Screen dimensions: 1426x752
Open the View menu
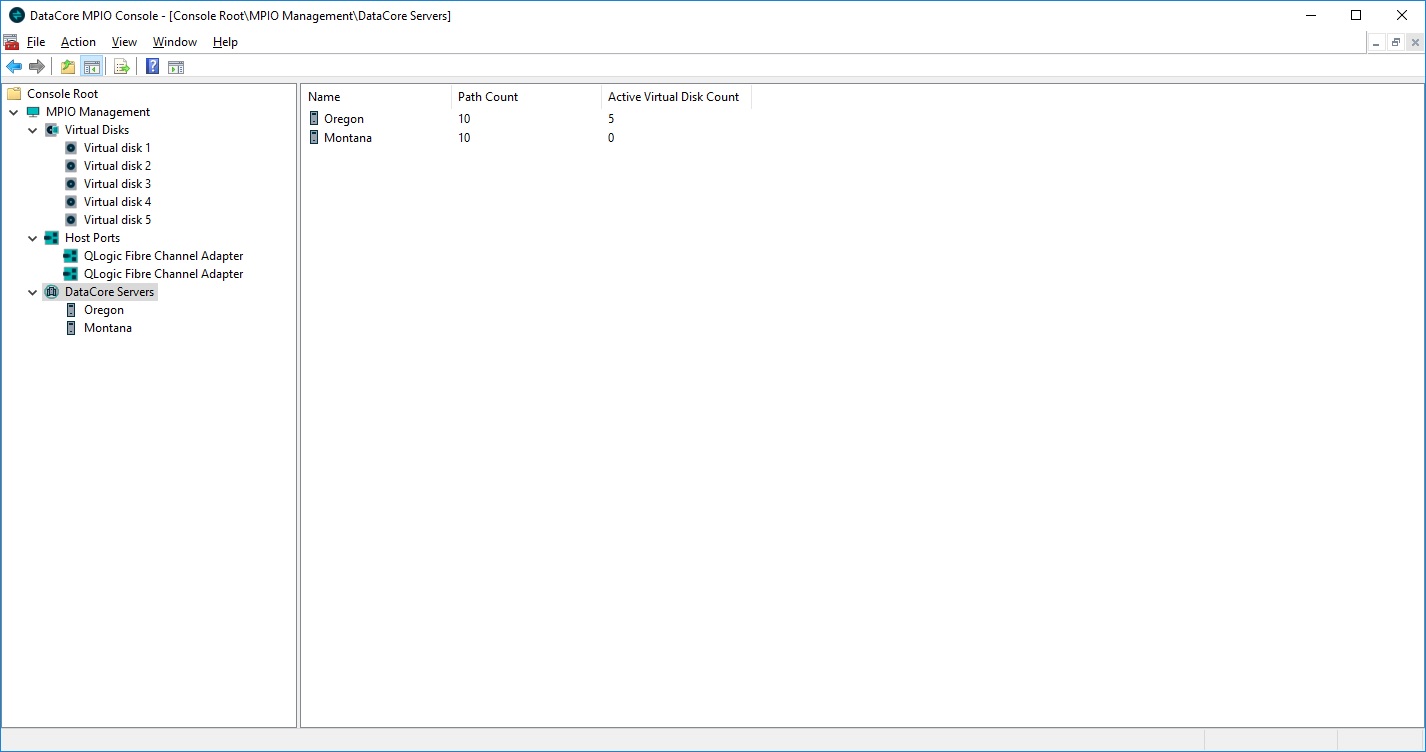(124, 42)
